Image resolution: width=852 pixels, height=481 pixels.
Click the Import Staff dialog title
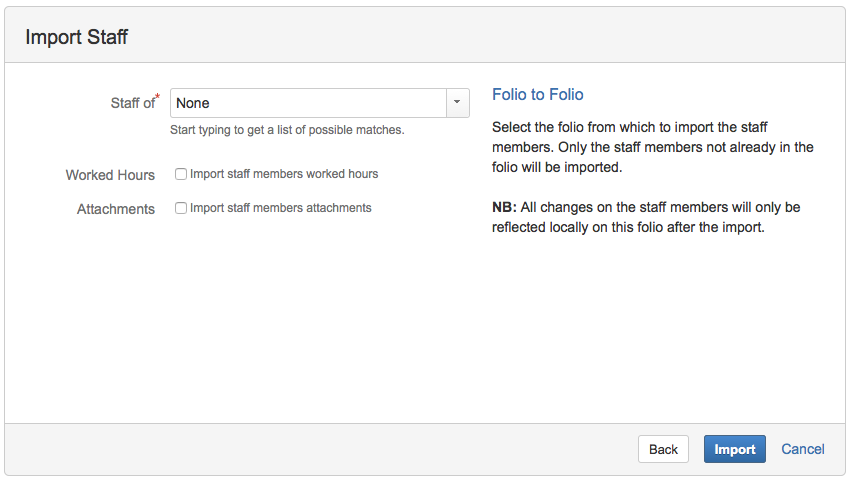(76, 38)
